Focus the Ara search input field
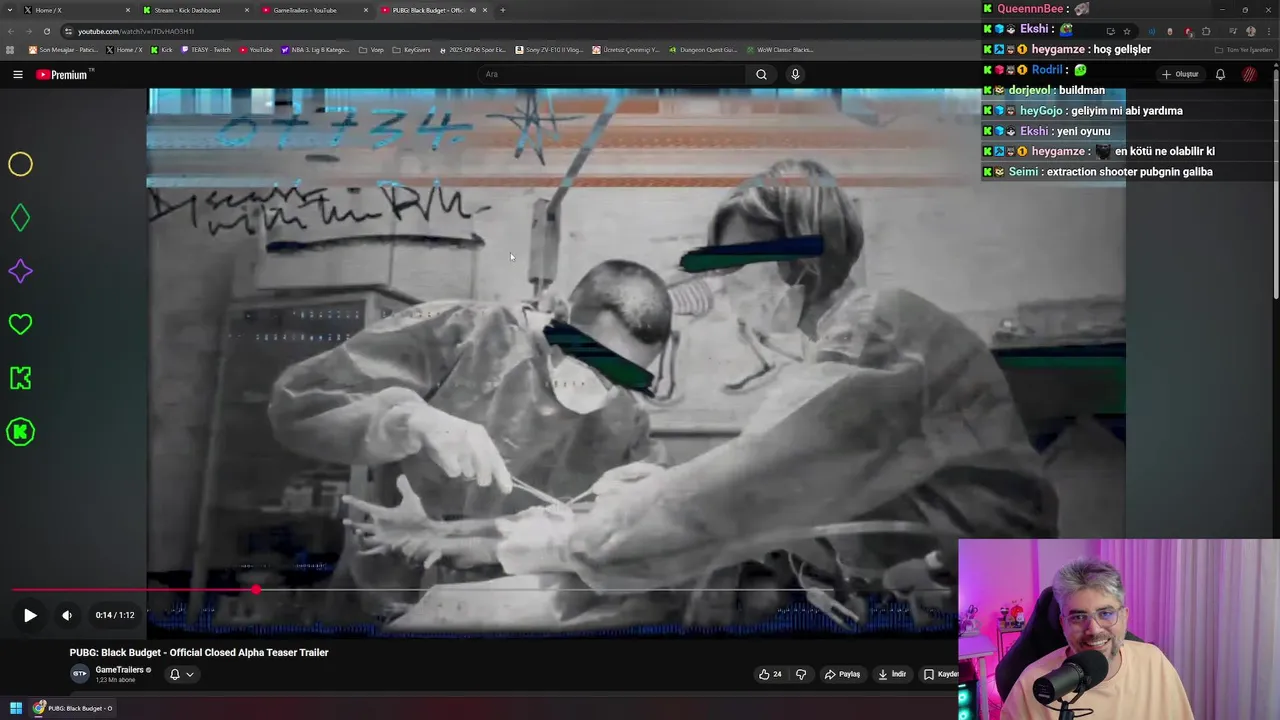This screenshot has height=720, width=1280. pyautogui.click(x=612, y=74)
